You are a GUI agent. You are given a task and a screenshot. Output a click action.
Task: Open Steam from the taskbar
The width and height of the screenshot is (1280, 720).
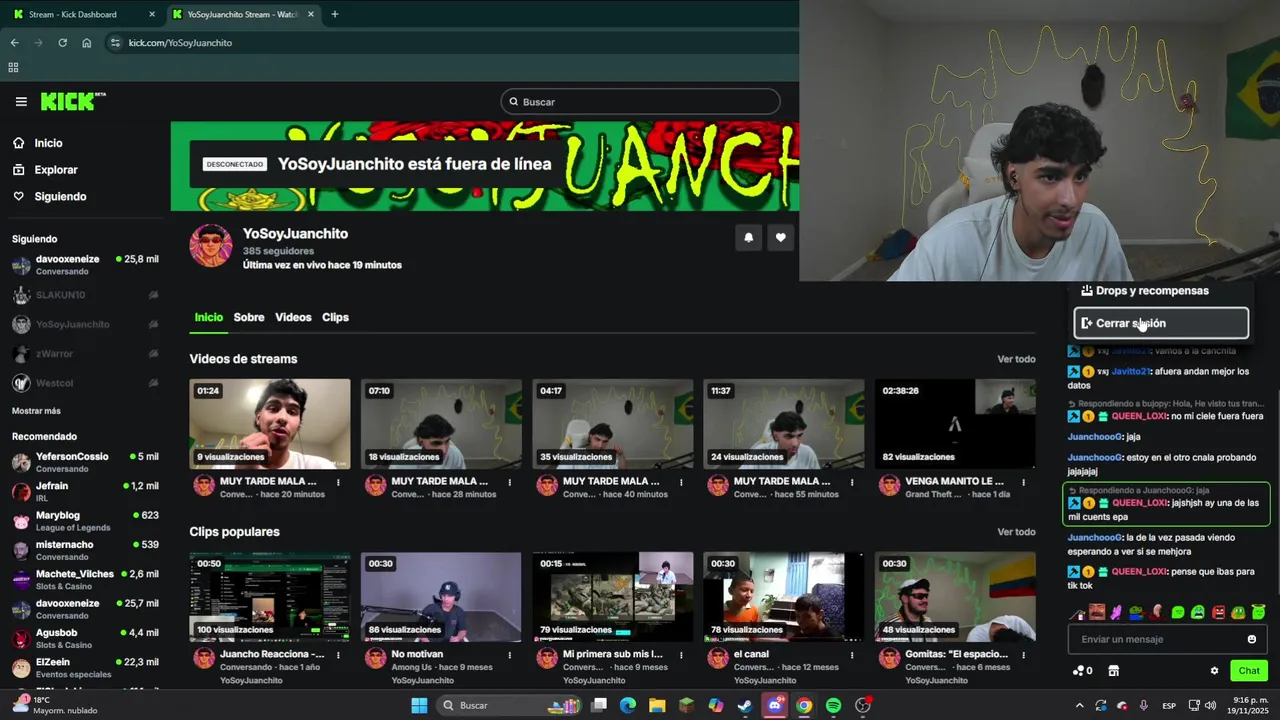pos(745,706)
